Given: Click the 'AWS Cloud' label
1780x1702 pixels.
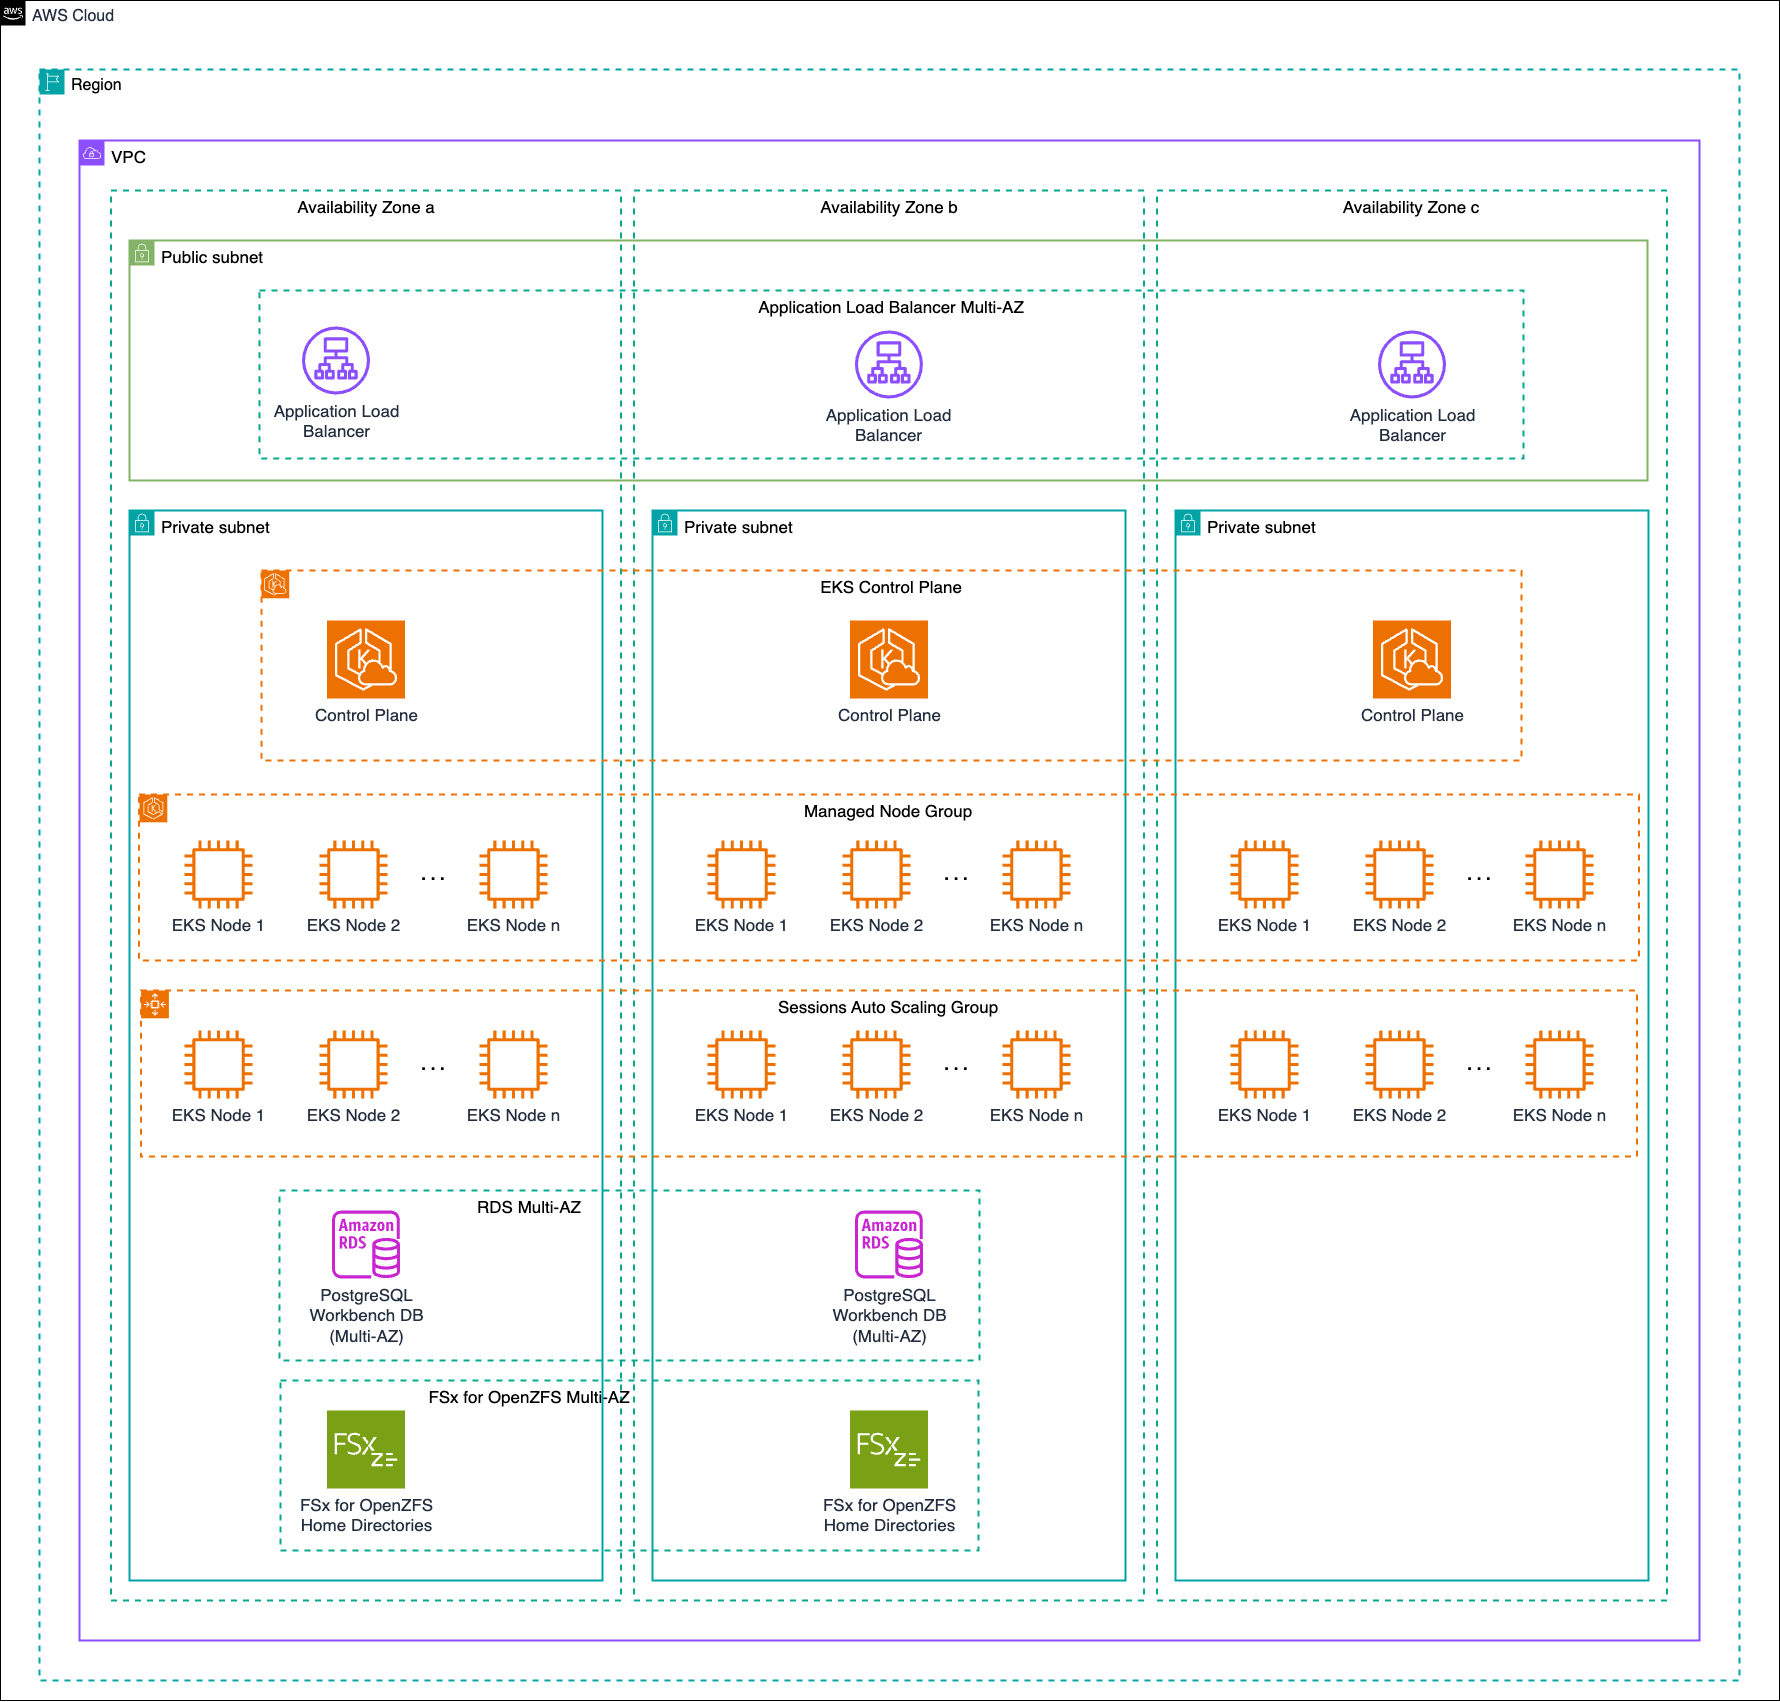Looking at the screenshot, I should [x=73, y=15].
